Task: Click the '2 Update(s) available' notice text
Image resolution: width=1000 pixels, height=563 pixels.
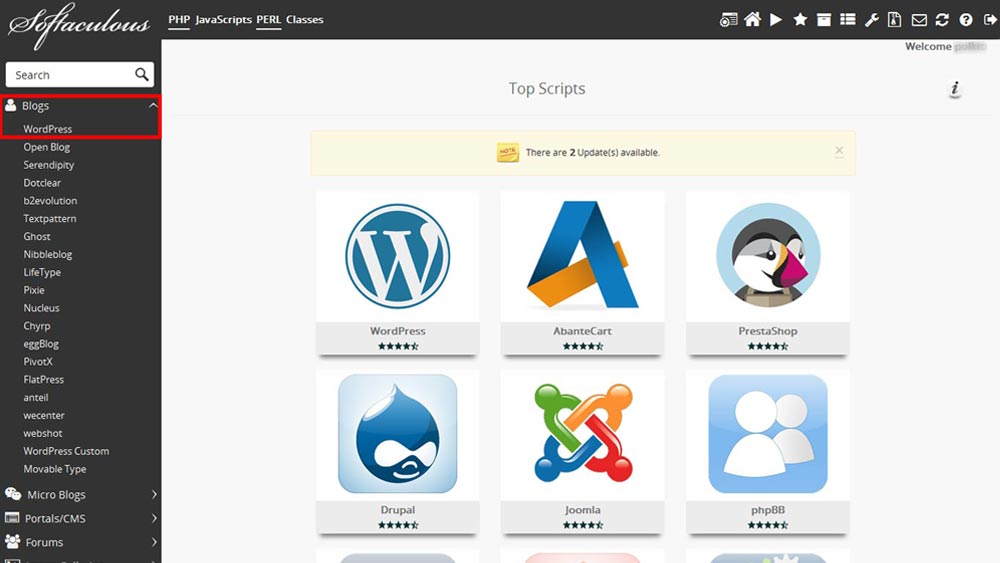Action: click(x=592, y=152)
